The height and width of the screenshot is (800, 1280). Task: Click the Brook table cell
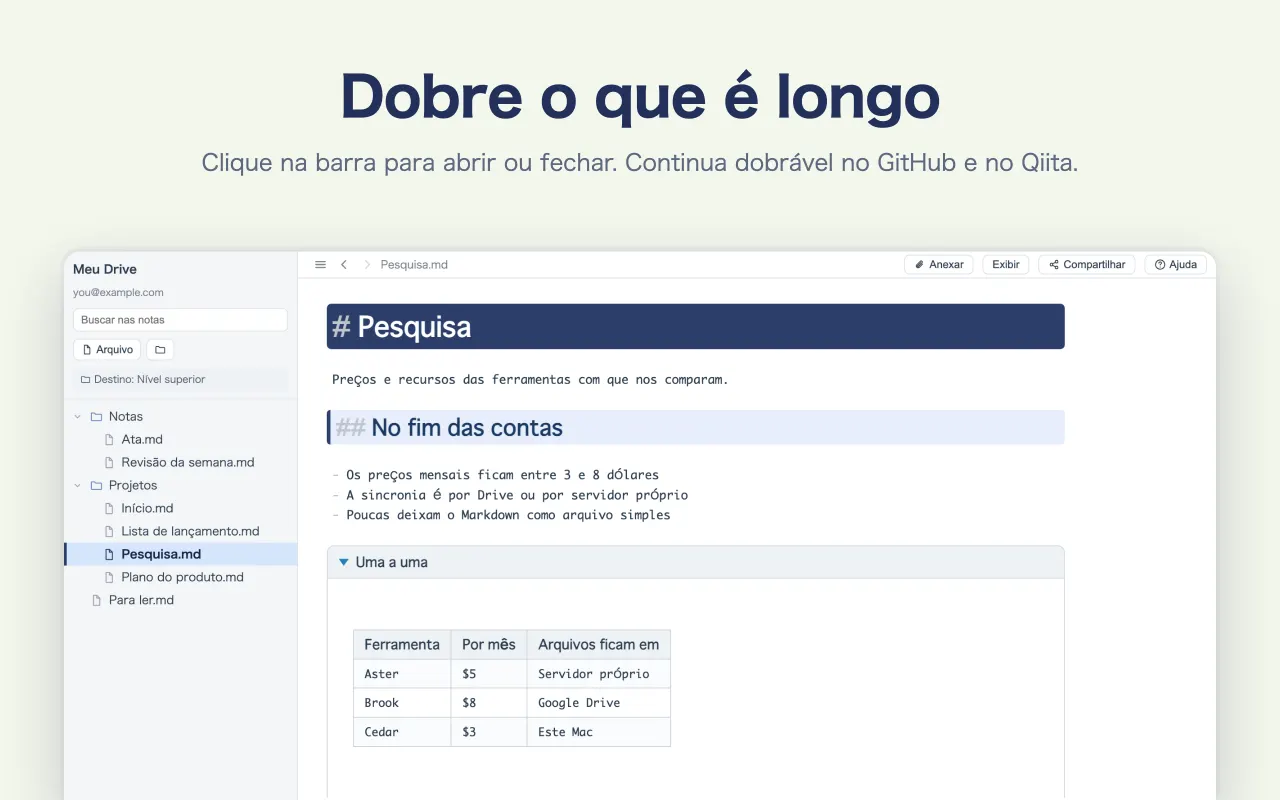coord(402,703)
